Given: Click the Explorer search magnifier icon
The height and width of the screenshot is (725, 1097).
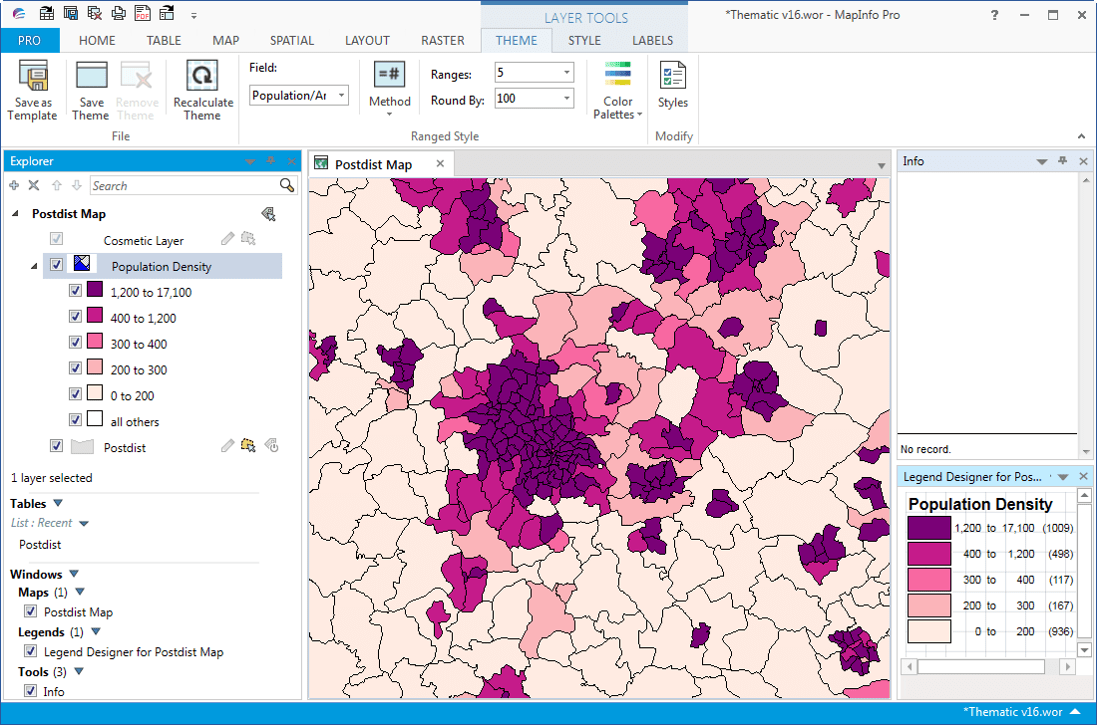Looking at the screenshot, I should point(287,185).
